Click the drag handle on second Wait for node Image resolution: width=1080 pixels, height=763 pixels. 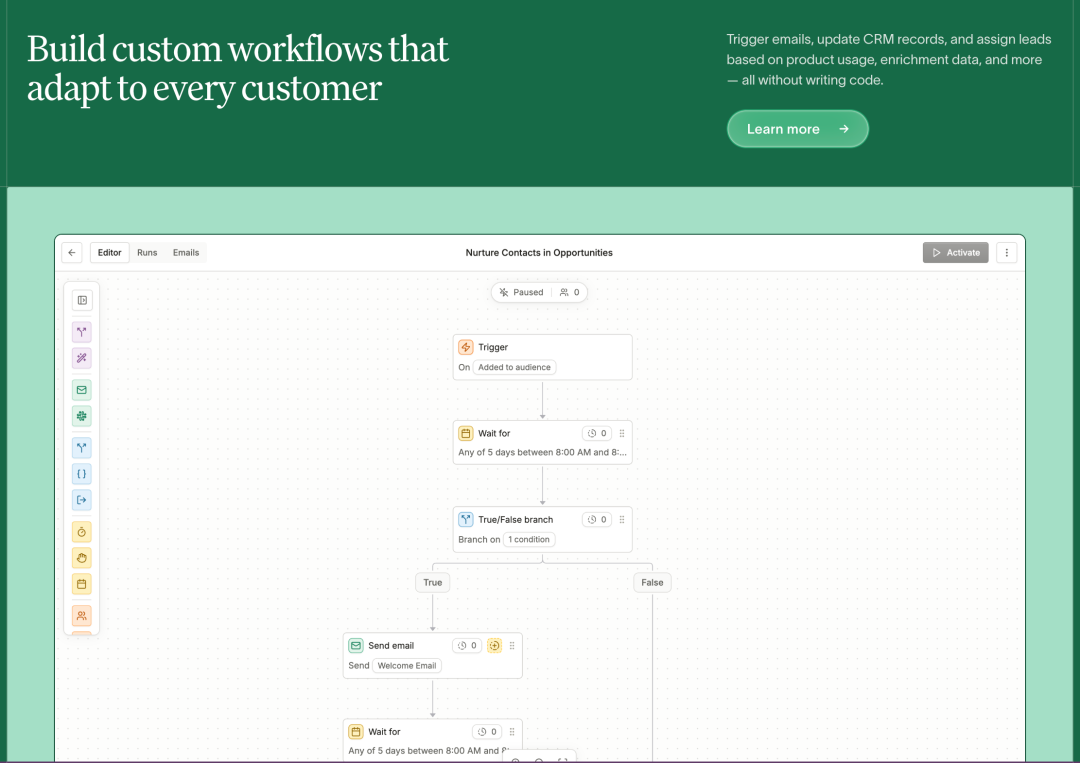pyautogui.click(x=512, y=731)
